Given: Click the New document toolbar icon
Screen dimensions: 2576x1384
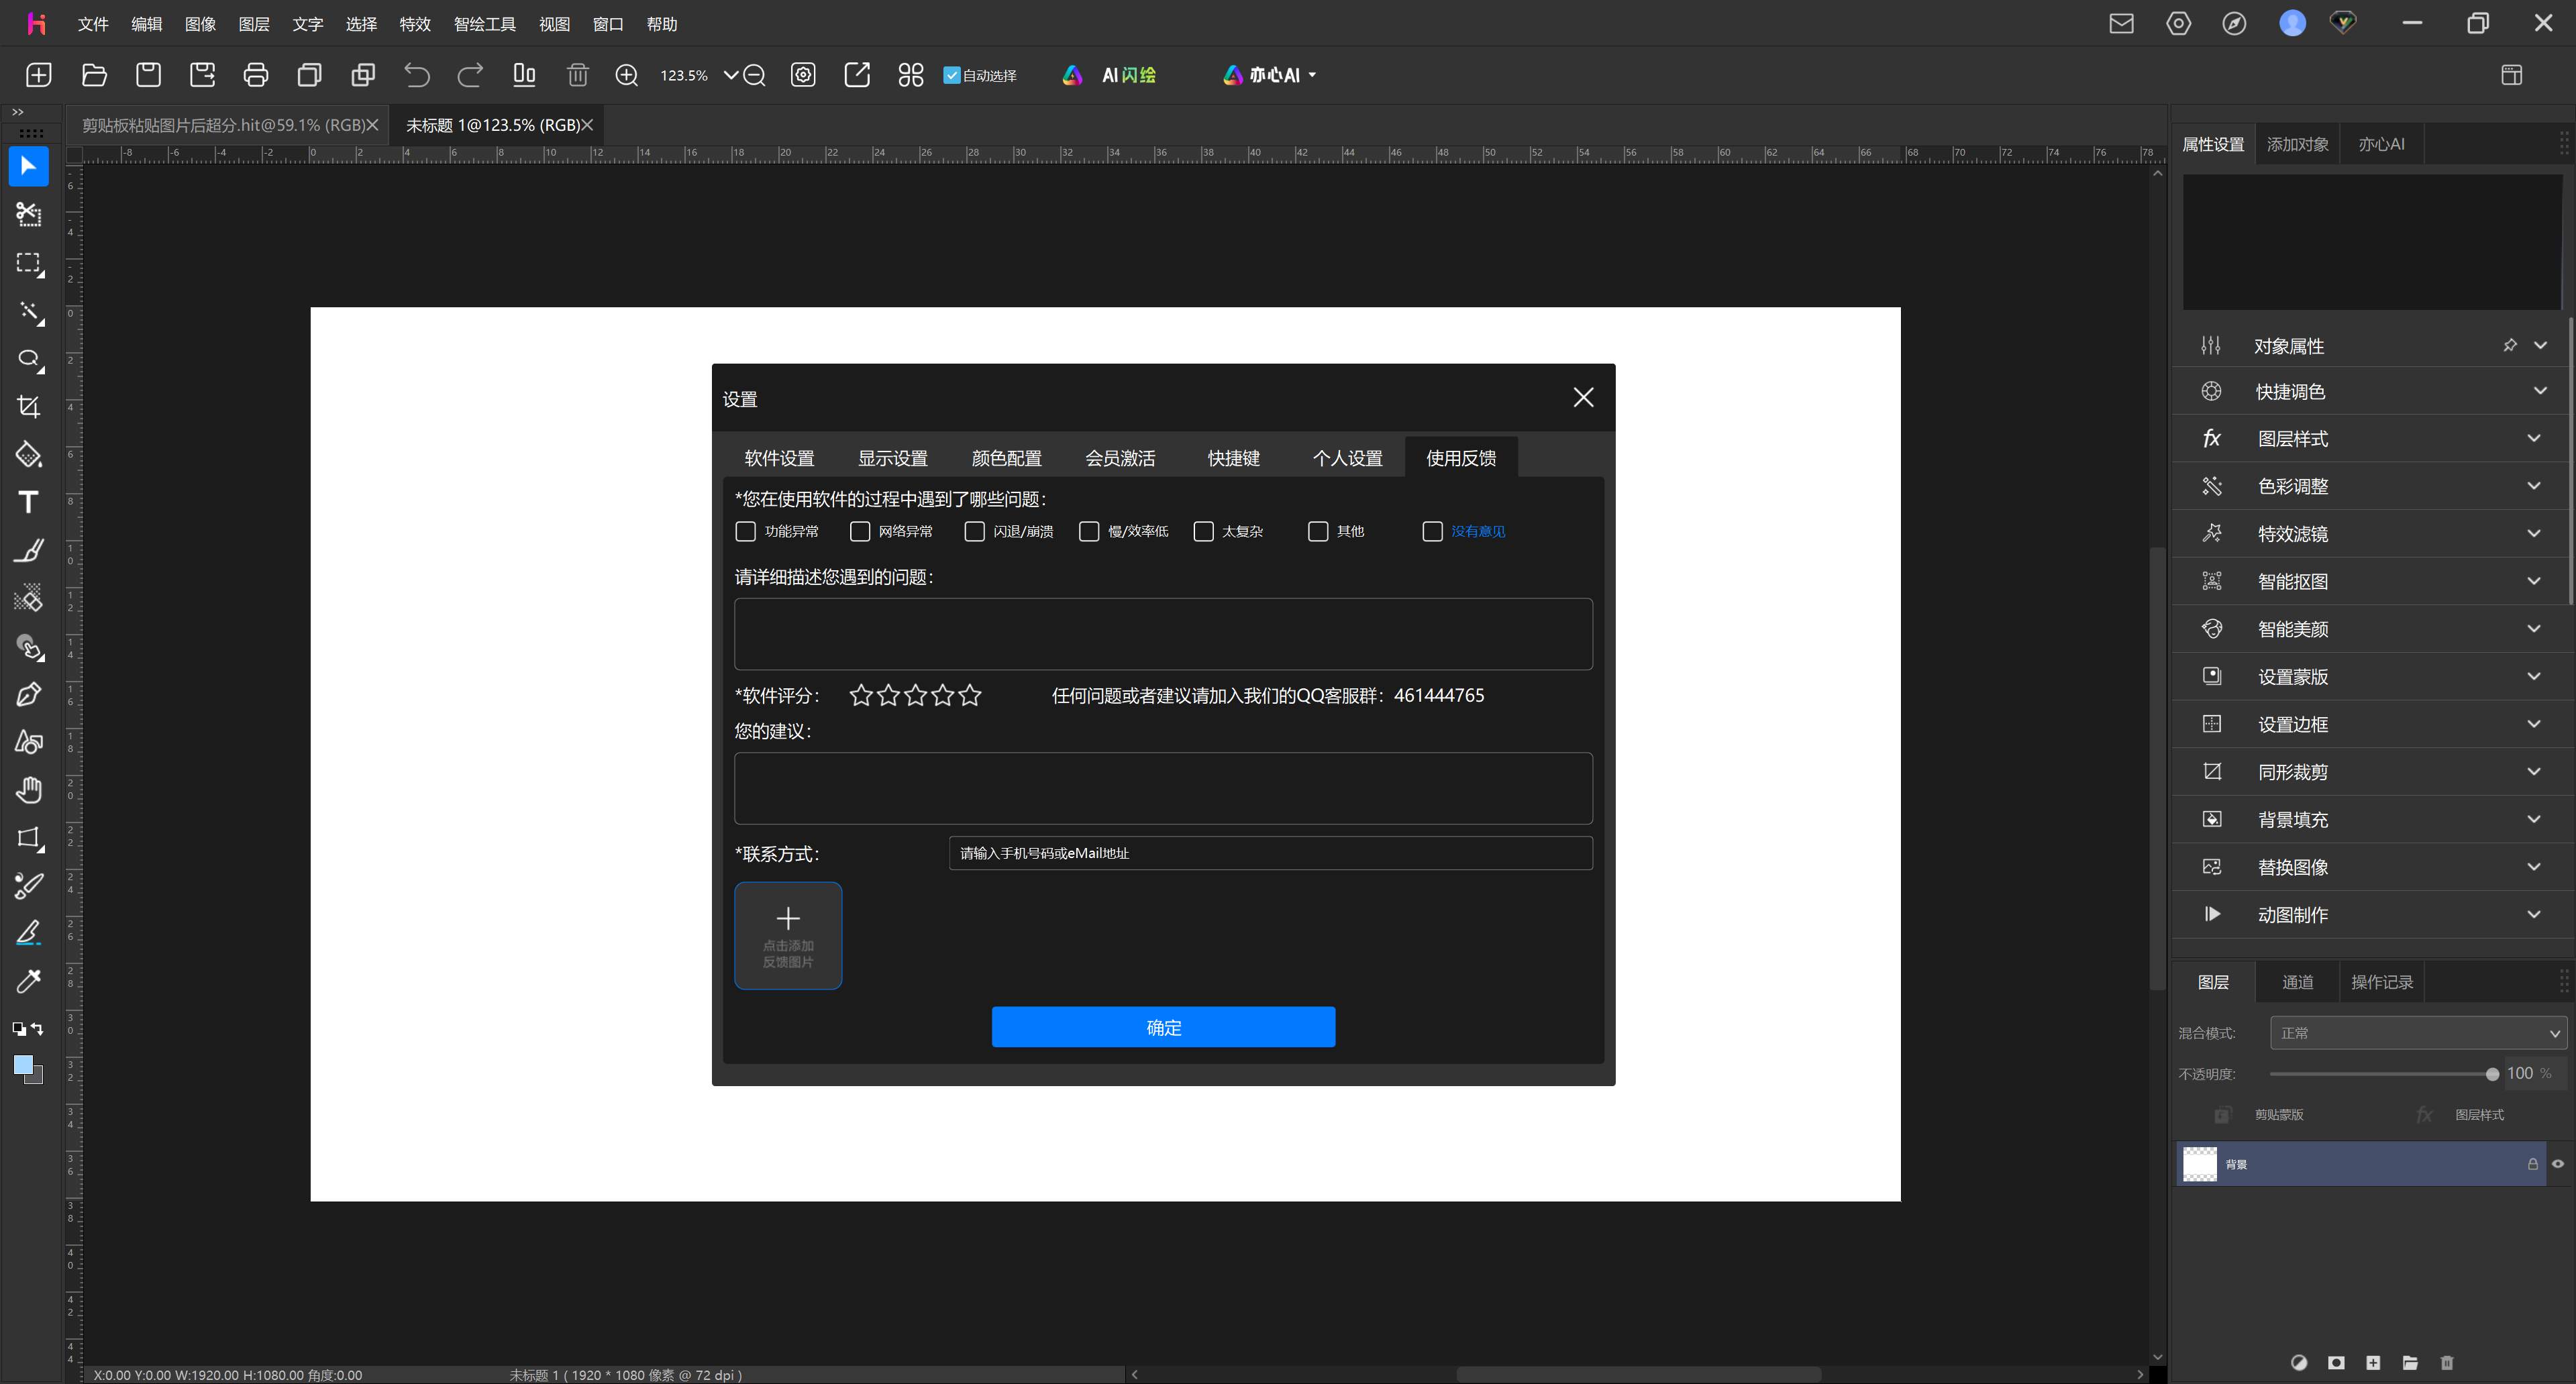Looking at the screenshot, I should (x=39, y=75).
